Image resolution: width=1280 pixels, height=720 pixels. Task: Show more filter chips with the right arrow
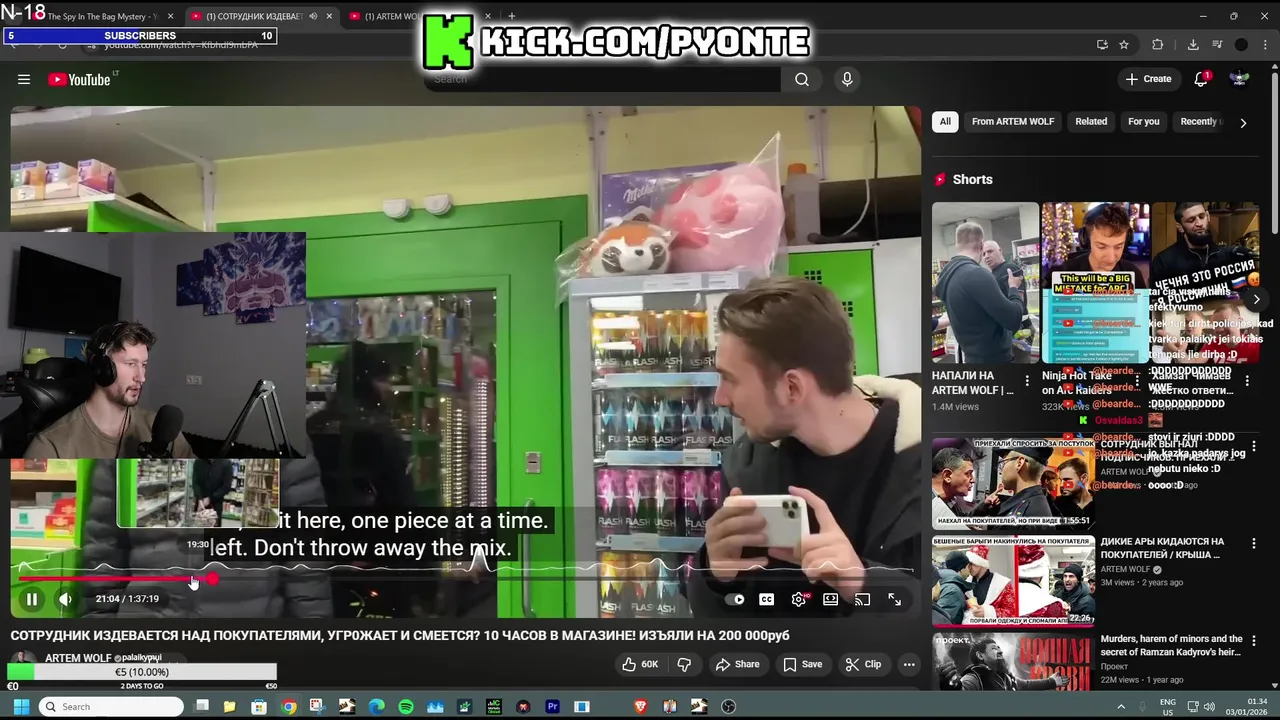tap(1243, 122)
